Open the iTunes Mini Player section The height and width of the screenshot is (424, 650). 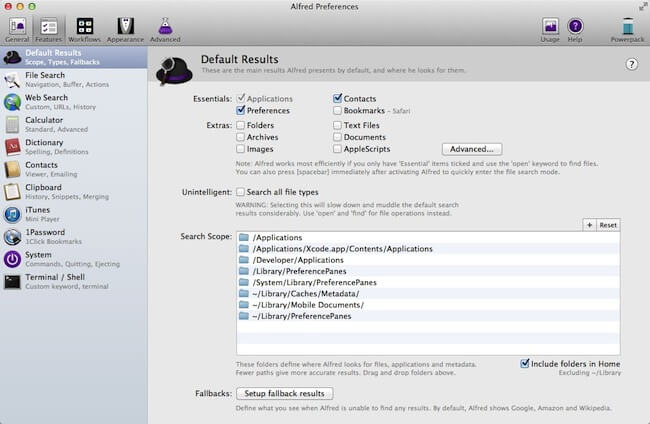[73, 214]
